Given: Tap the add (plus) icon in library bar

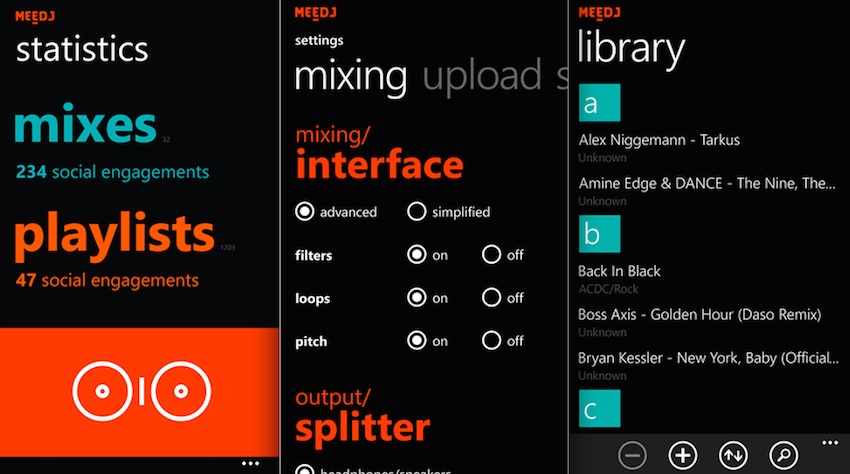Looking at the screenshot, I should pos(682,456).
